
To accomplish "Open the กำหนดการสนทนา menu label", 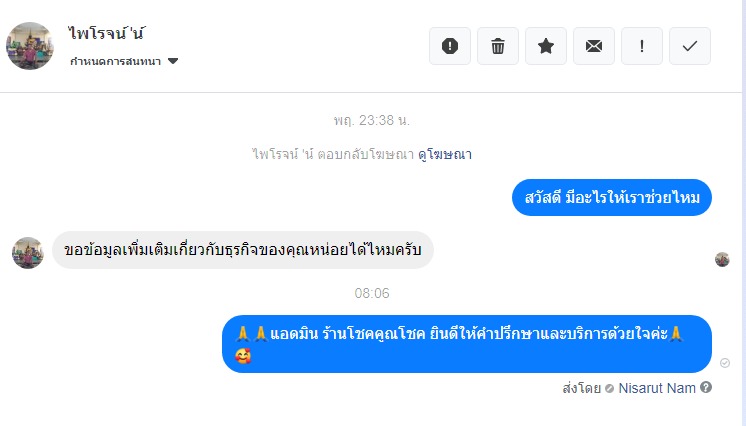I will (116, 61).
